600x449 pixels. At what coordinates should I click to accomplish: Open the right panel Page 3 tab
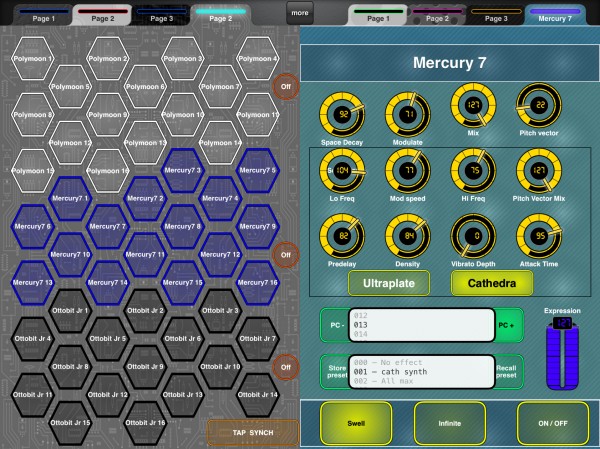pos(496,16)
